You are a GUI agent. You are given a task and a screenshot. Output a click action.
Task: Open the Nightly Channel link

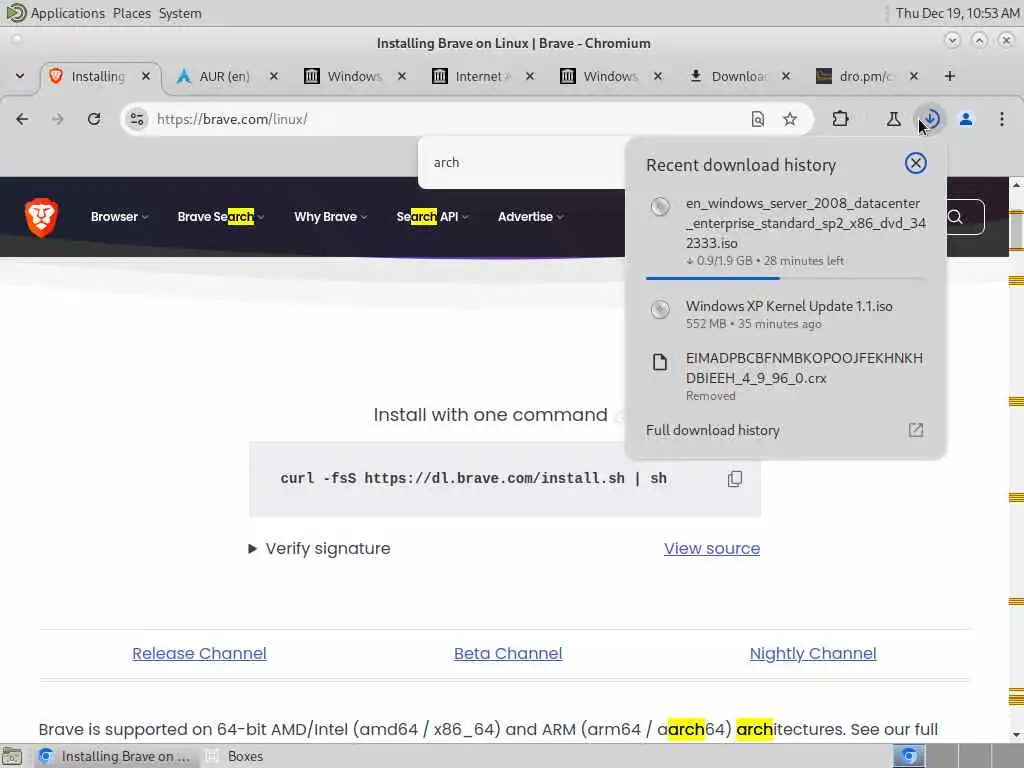tap(813, 653)
